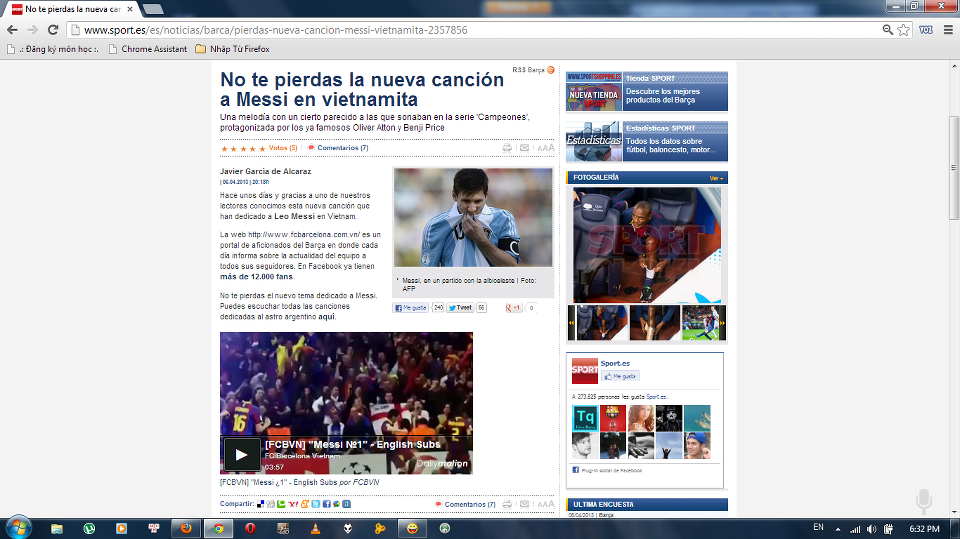The width and height of the screenshot is (960, 539).
Task: Play the Messi Nº1 Dailymotion video
Action: (241, 454)
